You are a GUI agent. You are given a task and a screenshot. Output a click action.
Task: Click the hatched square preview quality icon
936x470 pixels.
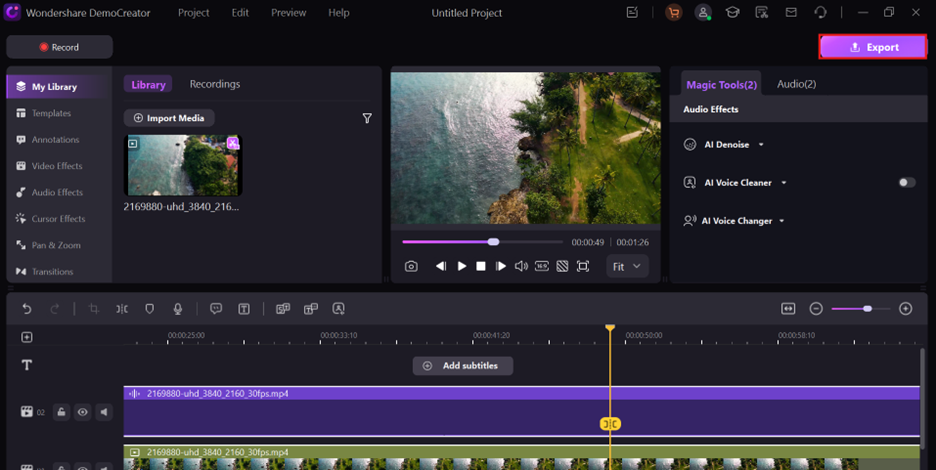click(x=562, y=266)
